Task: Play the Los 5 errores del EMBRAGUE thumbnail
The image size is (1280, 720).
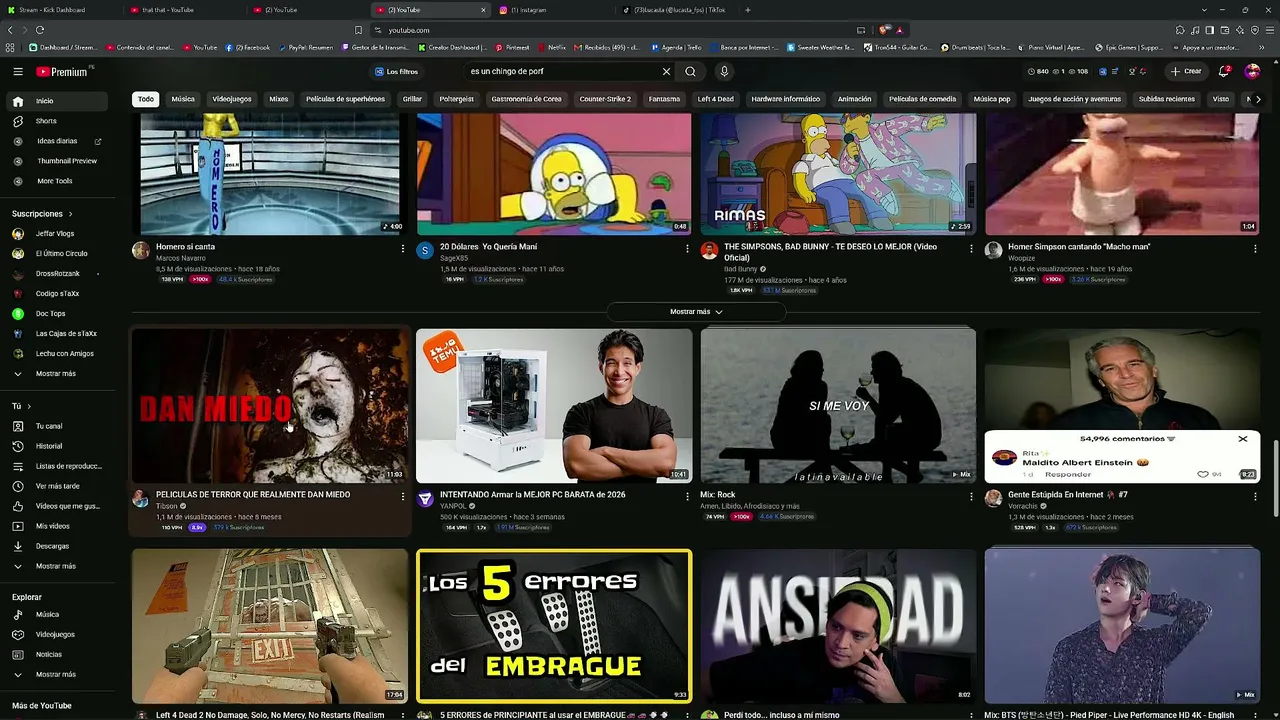Action: pyautogui.click(x=554, y=626)
